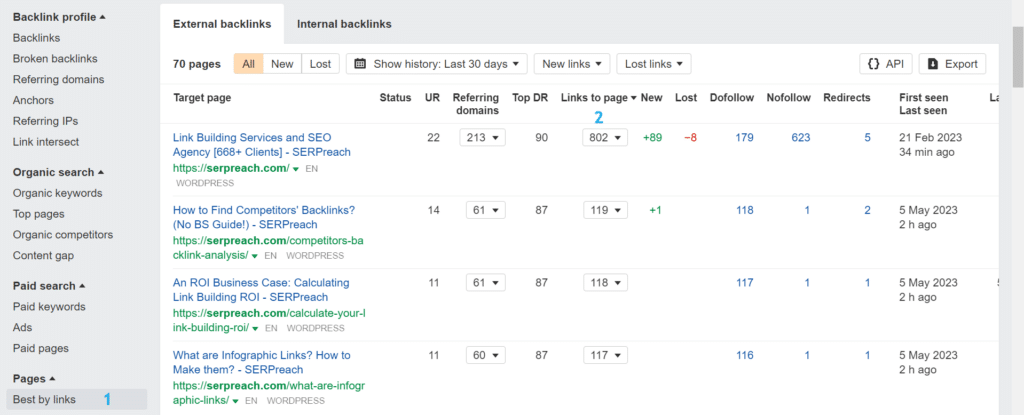Collapse the Backlink profile section
The image size is (1024, 415).
[59, 17]
